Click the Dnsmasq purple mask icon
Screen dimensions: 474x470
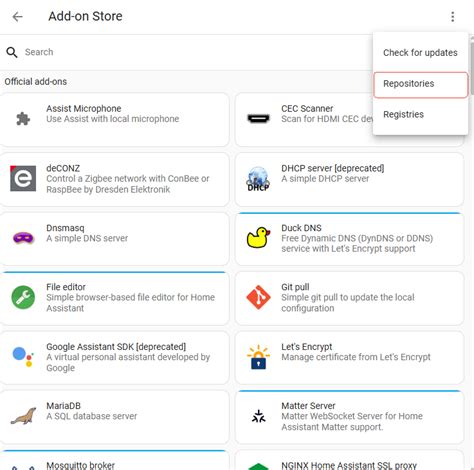tap(23, 238)
